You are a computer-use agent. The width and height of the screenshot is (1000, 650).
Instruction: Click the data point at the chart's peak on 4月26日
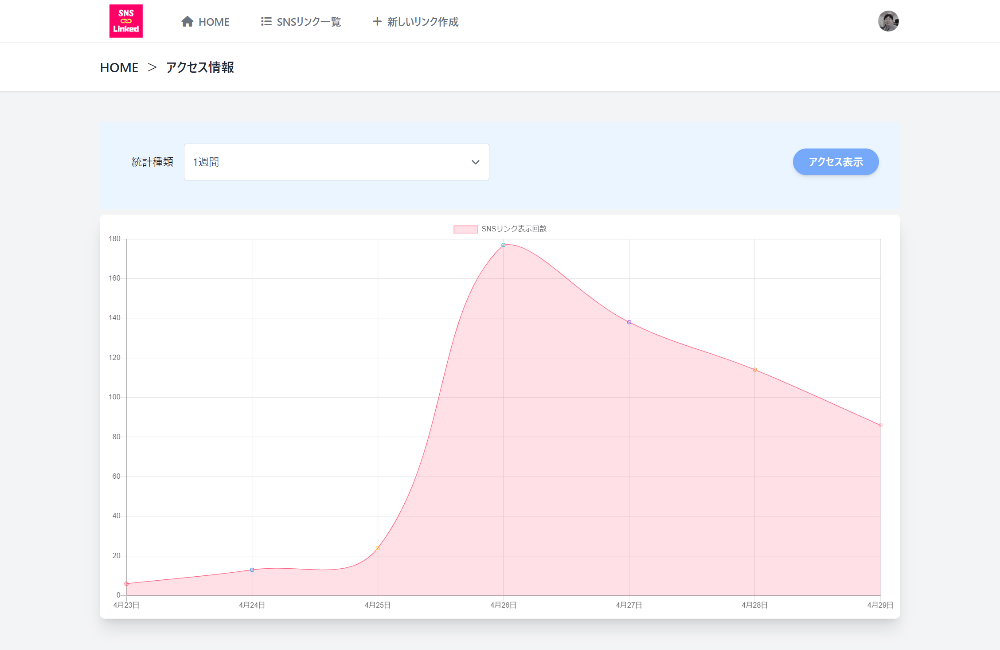[x=503, y=245]
